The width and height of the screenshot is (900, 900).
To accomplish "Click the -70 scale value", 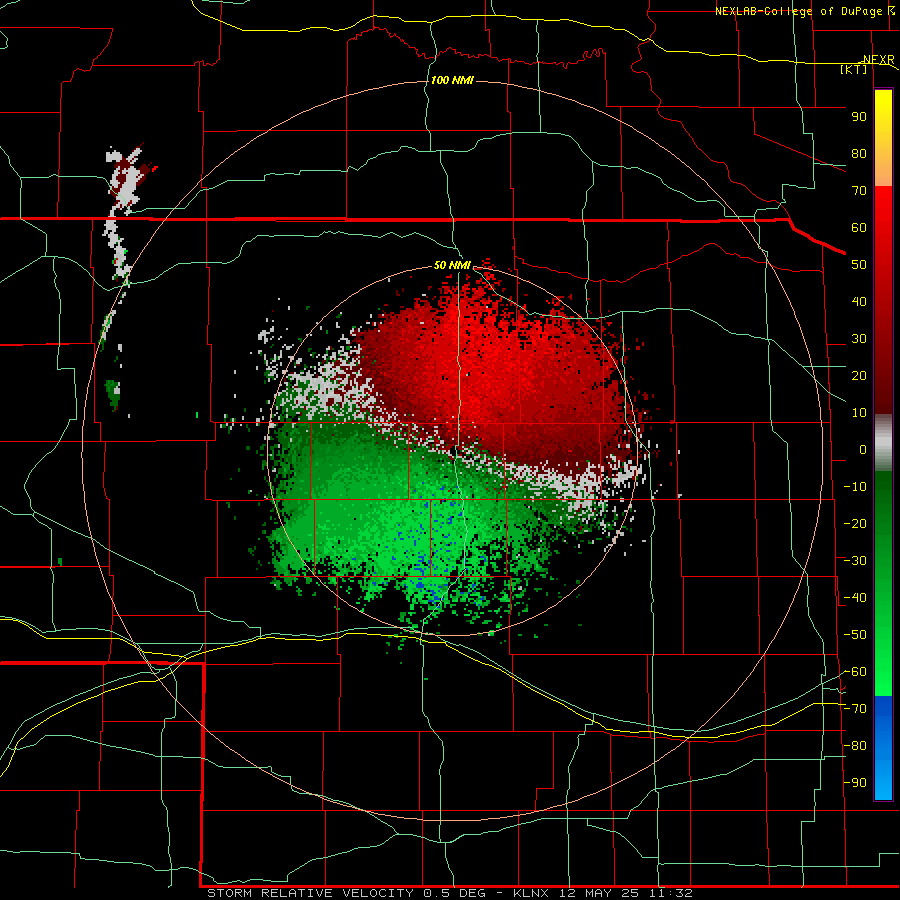I will (x=855, y=709).
